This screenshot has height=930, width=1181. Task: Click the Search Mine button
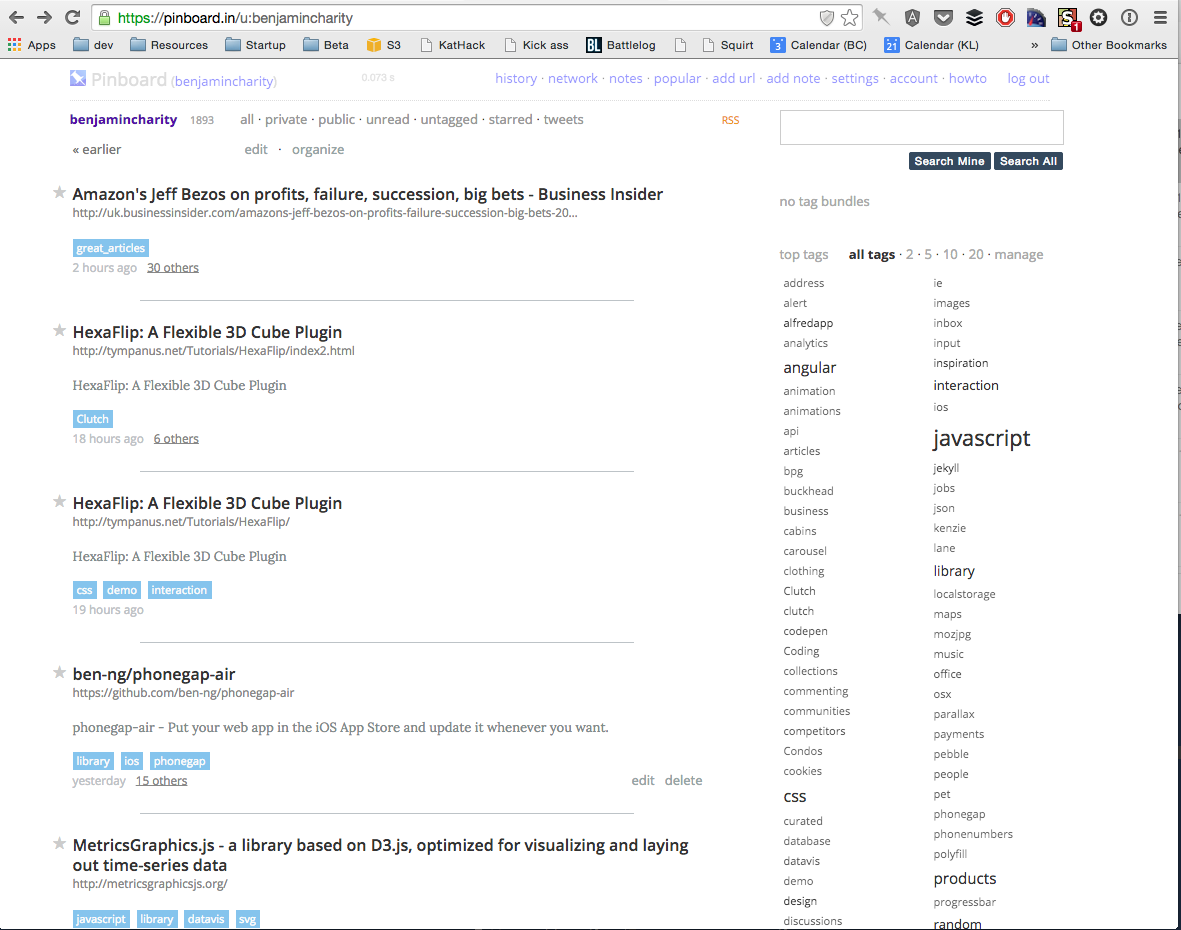click(949, 161)
